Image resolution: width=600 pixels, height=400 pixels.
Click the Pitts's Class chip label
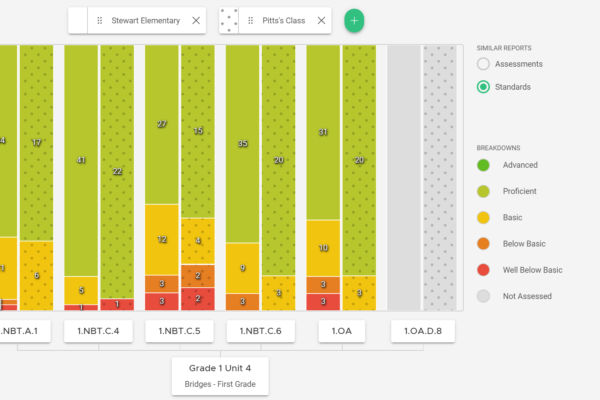[x=284, y=21]
